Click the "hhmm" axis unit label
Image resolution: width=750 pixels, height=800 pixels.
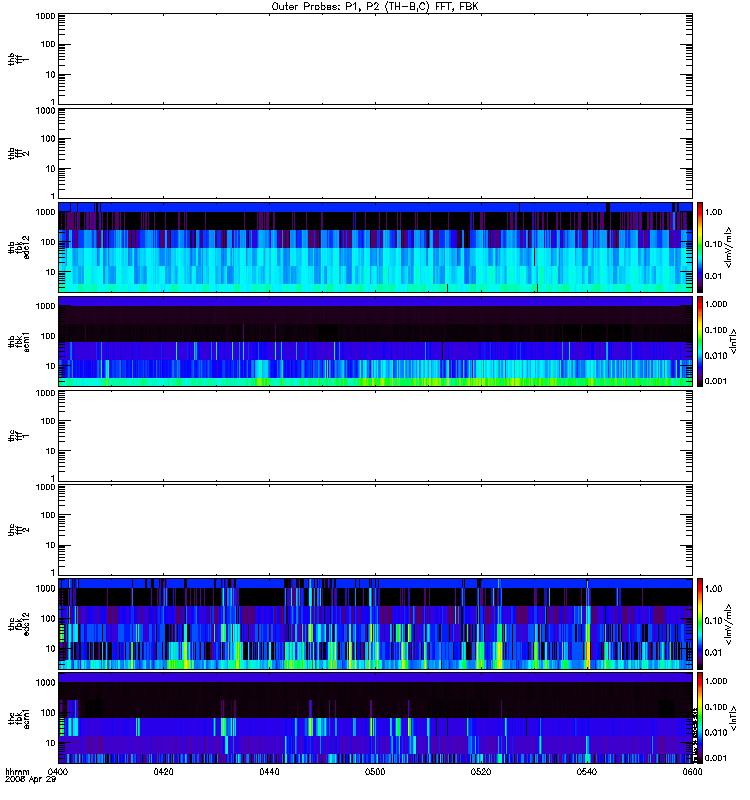[17, 772]
